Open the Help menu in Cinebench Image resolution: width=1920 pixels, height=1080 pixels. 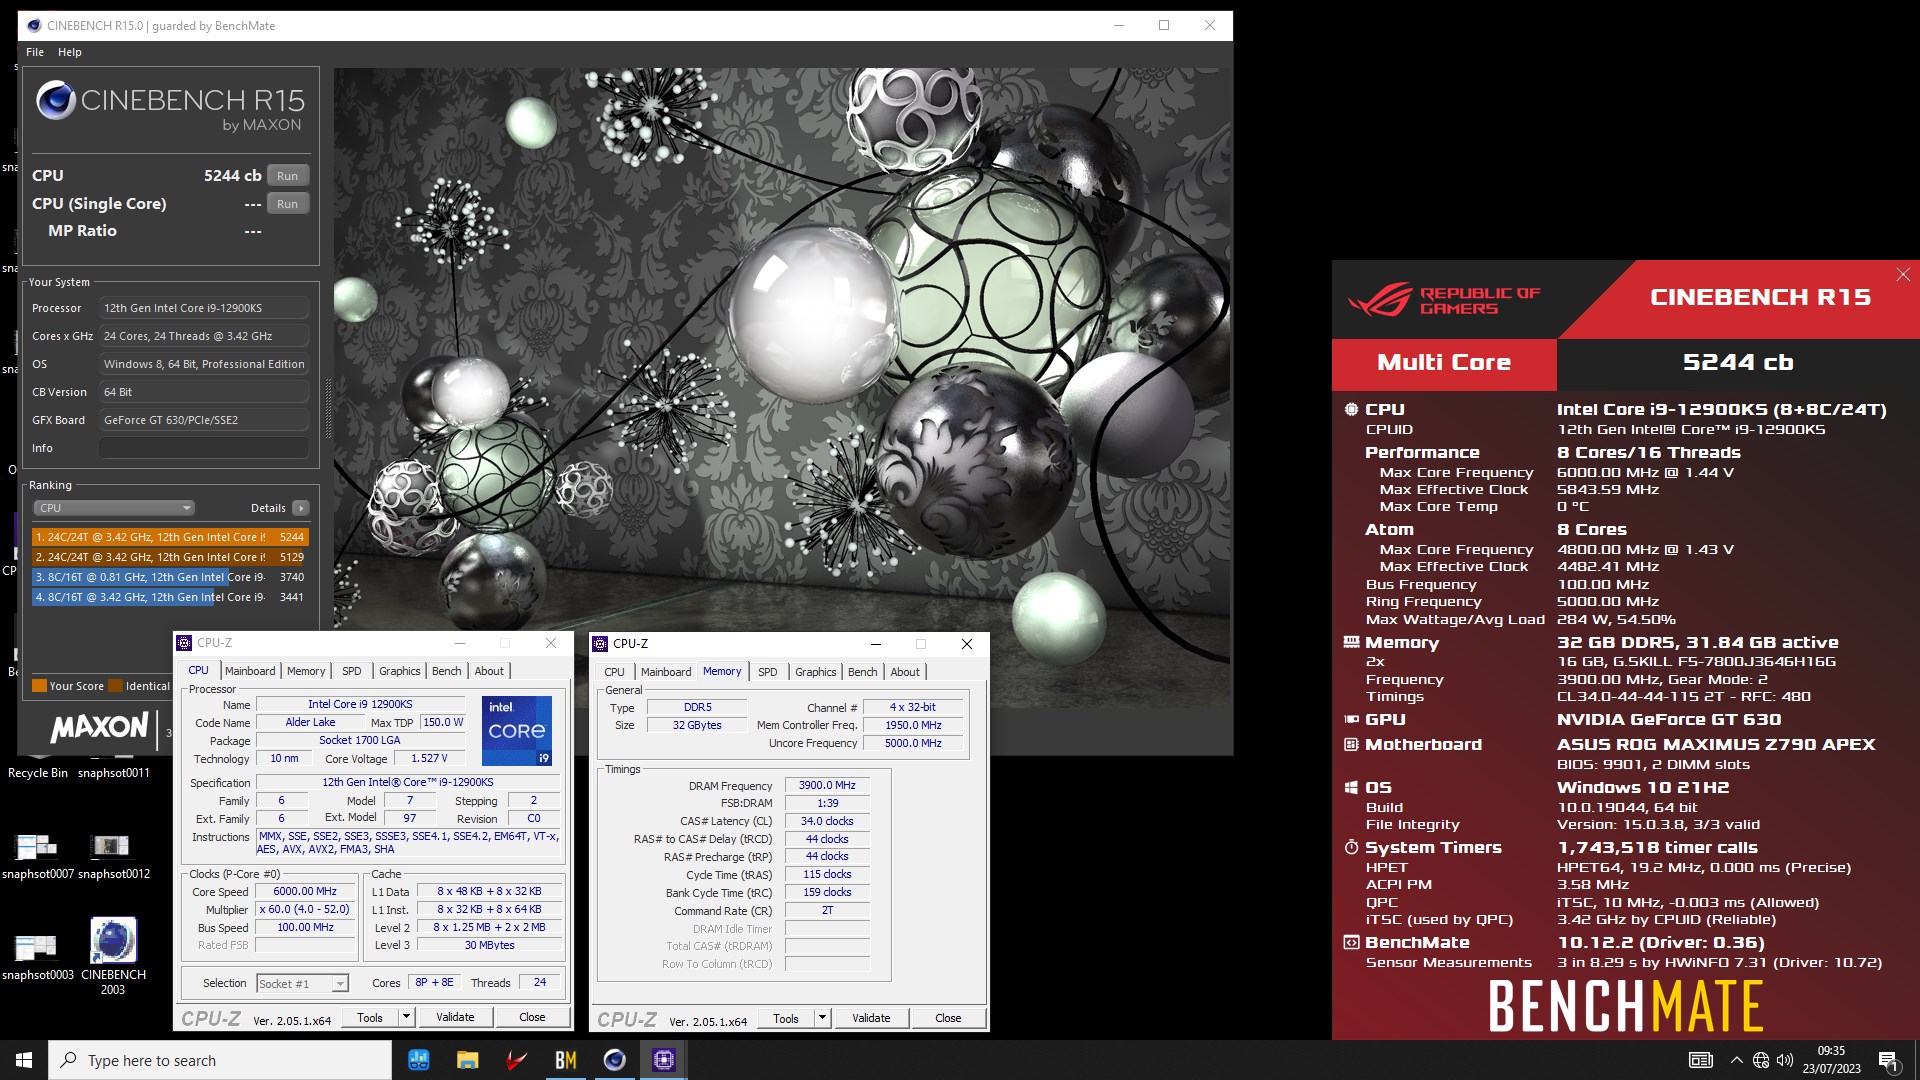click(x=70, y=52)
